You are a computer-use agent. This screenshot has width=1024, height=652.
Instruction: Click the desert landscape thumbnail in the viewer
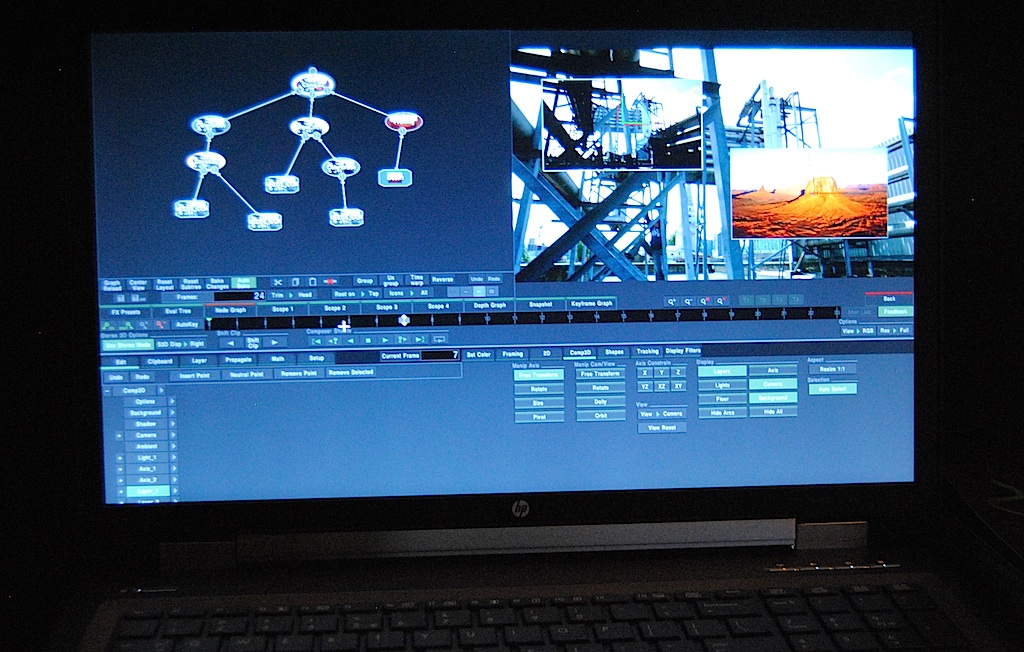pos(809,194)
